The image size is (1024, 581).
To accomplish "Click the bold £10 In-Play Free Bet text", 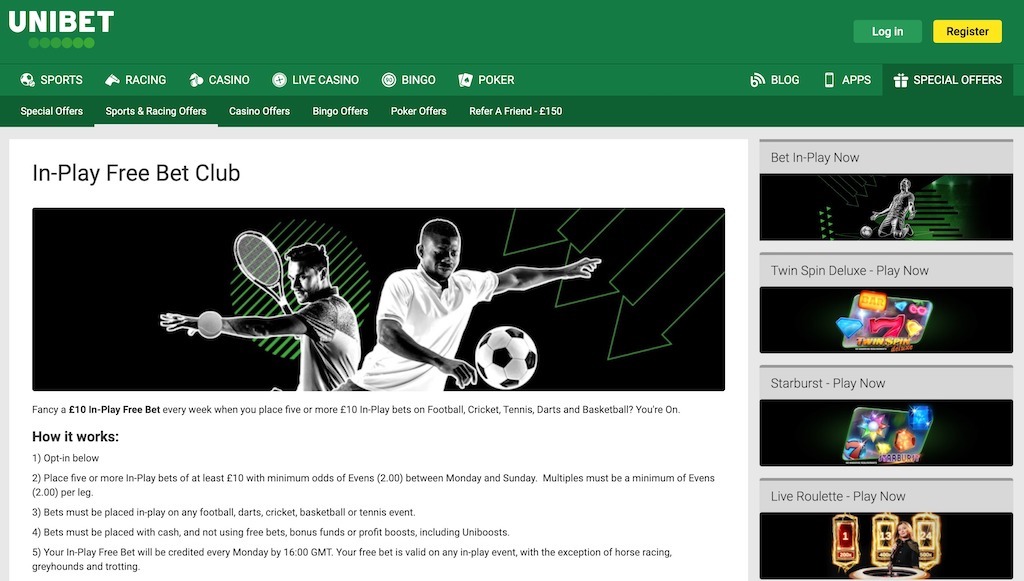I will 114,409.
